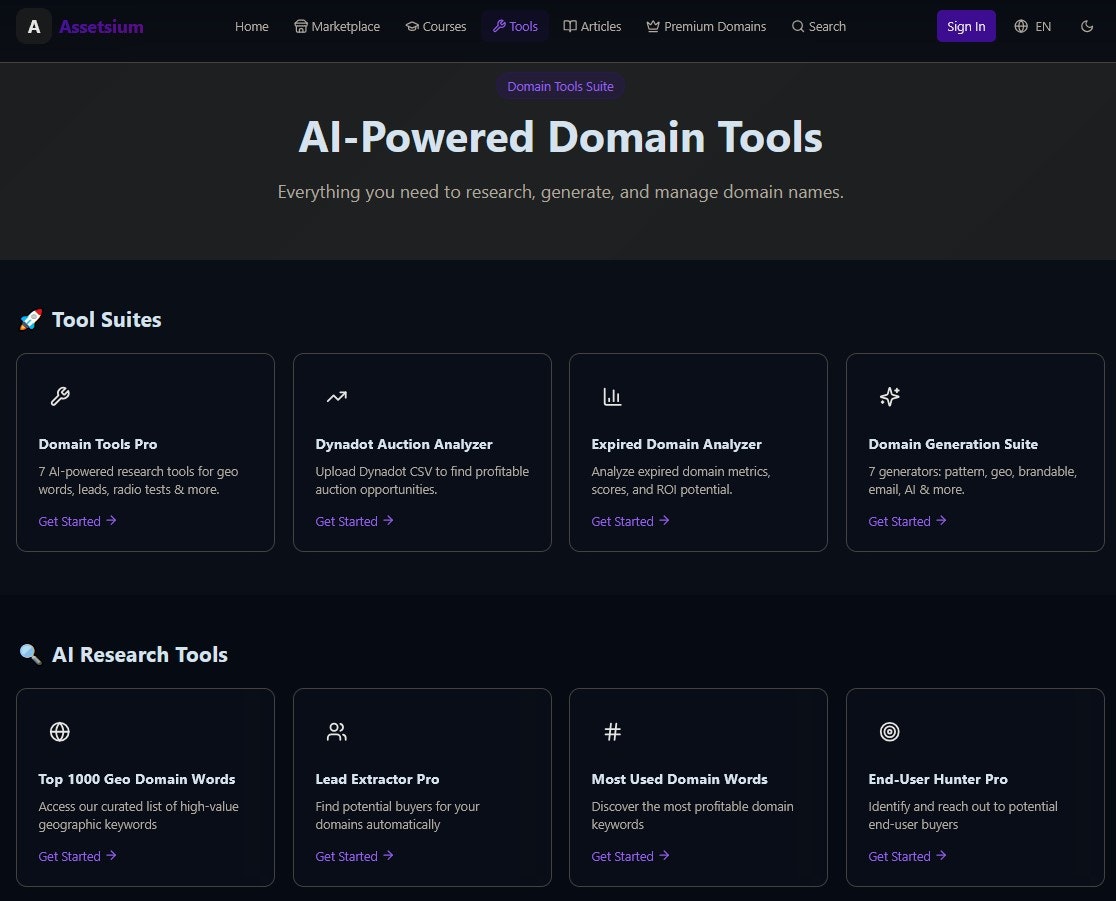Toggle dark mode with the moon icon

[1087, 26]
